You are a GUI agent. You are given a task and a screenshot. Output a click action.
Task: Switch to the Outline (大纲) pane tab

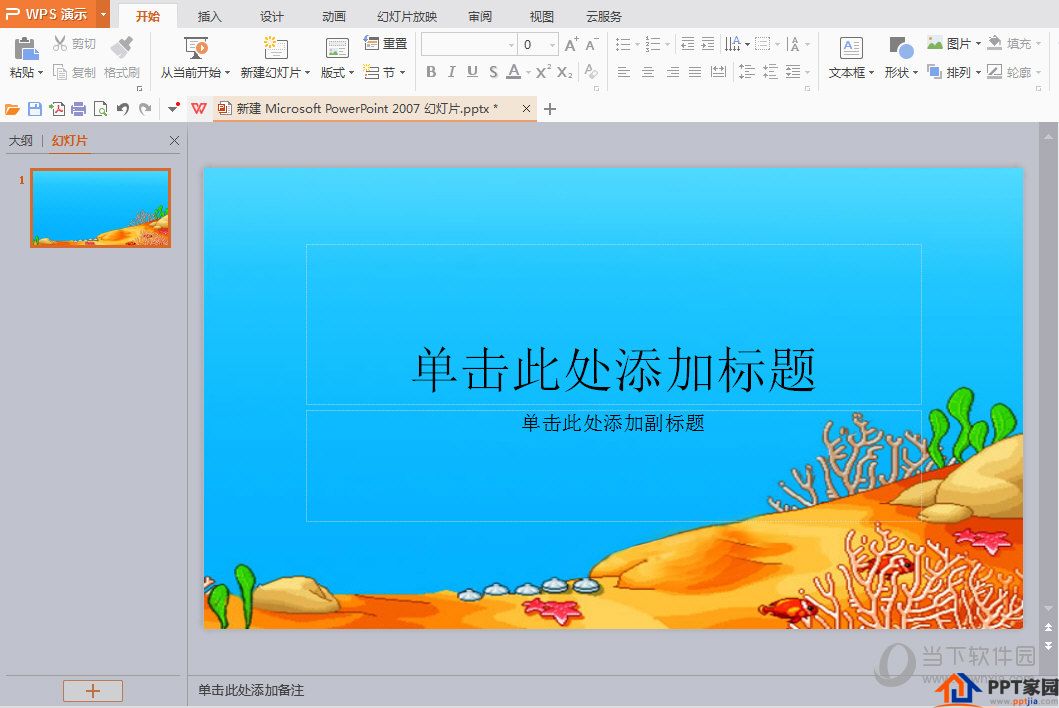click(20, 141)
